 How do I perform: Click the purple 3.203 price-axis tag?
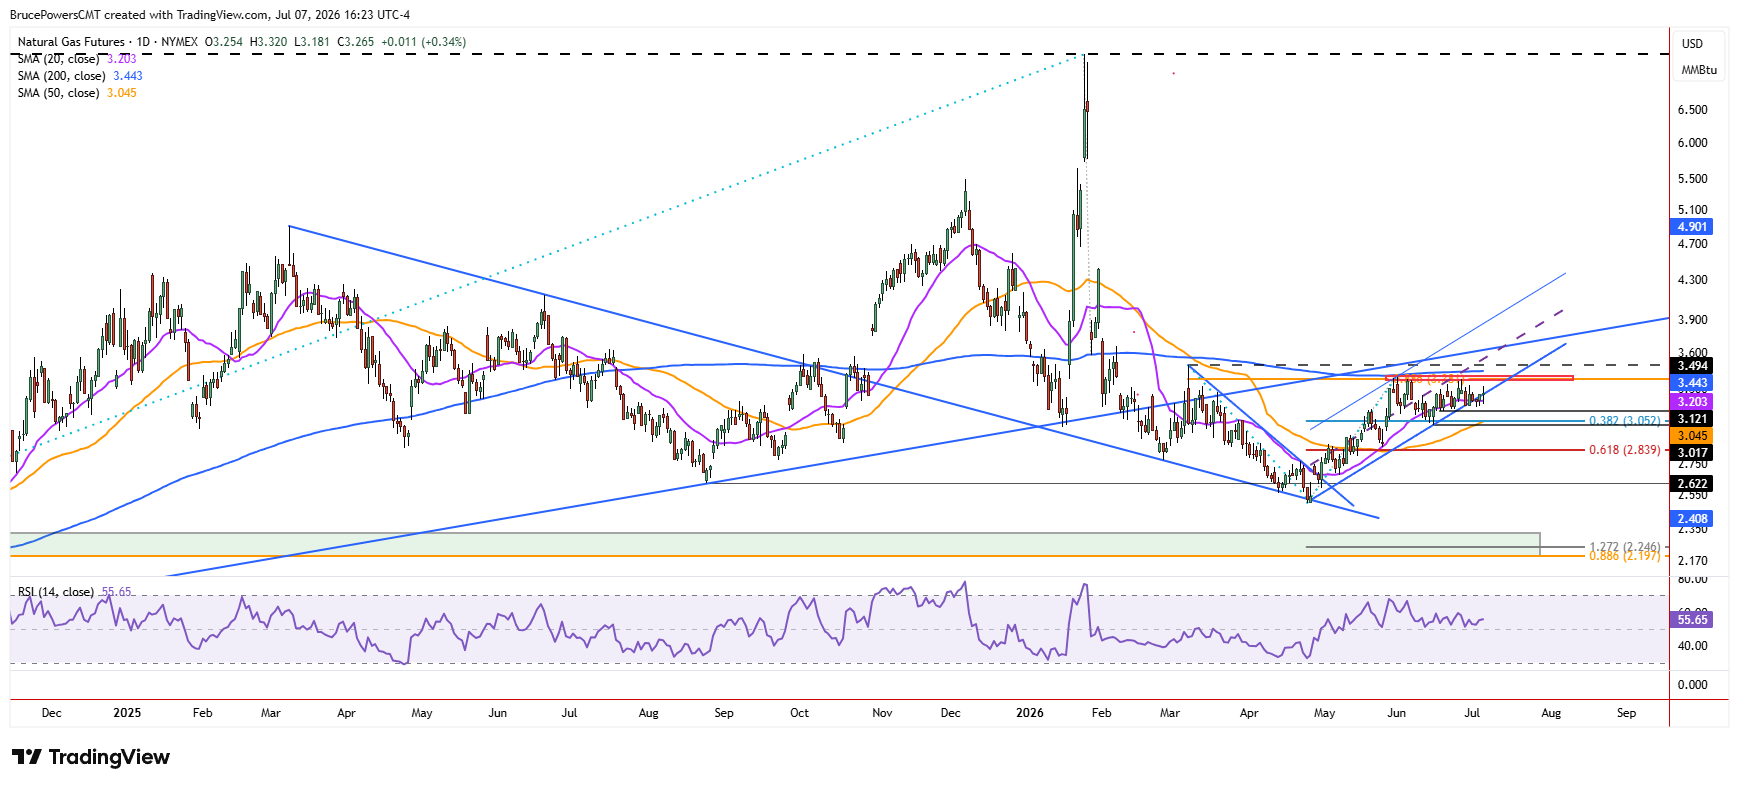point(1692,401)
